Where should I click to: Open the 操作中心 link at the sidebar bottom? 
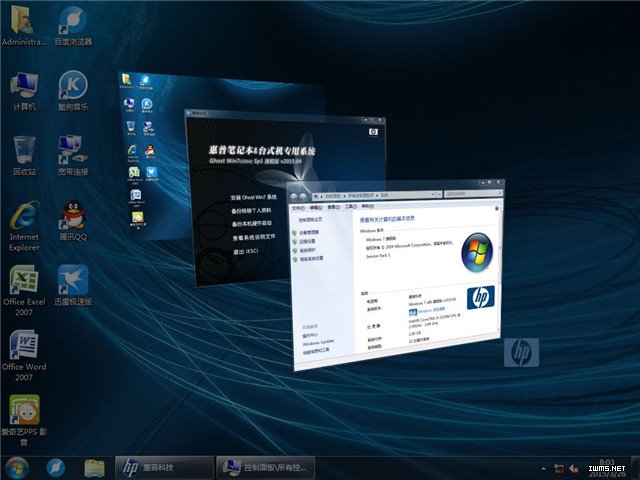[x=310, y=336]
